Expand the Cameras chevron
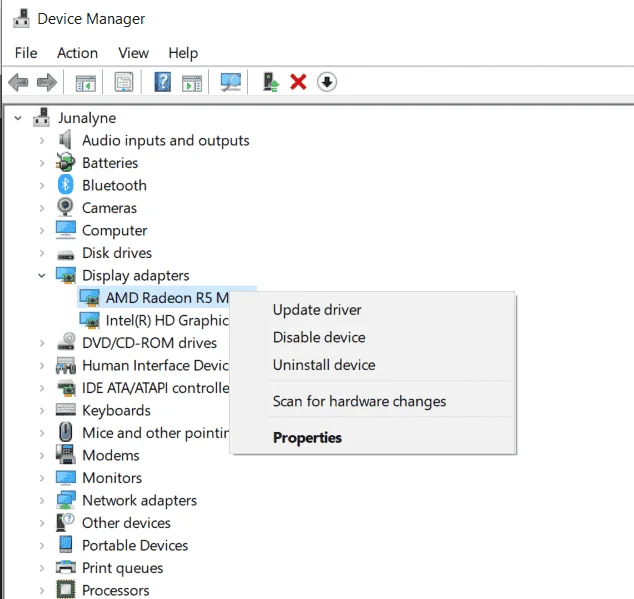This screenshot has height=599, width=634. (42, 208)
